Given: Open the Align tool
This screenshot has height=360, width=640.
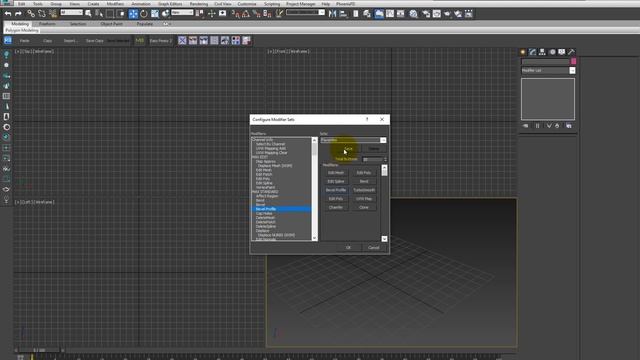Looking at the screenshot, I should click(x=343, y=14).
